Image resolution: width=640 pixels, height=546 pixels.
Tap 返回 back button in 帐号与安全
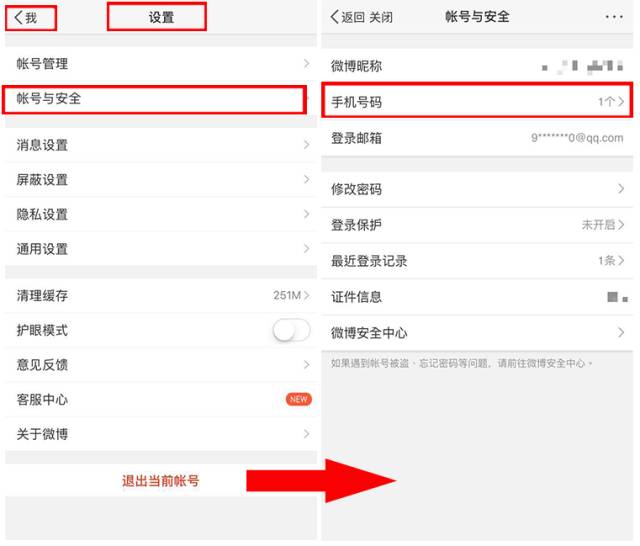pos(347,17)
